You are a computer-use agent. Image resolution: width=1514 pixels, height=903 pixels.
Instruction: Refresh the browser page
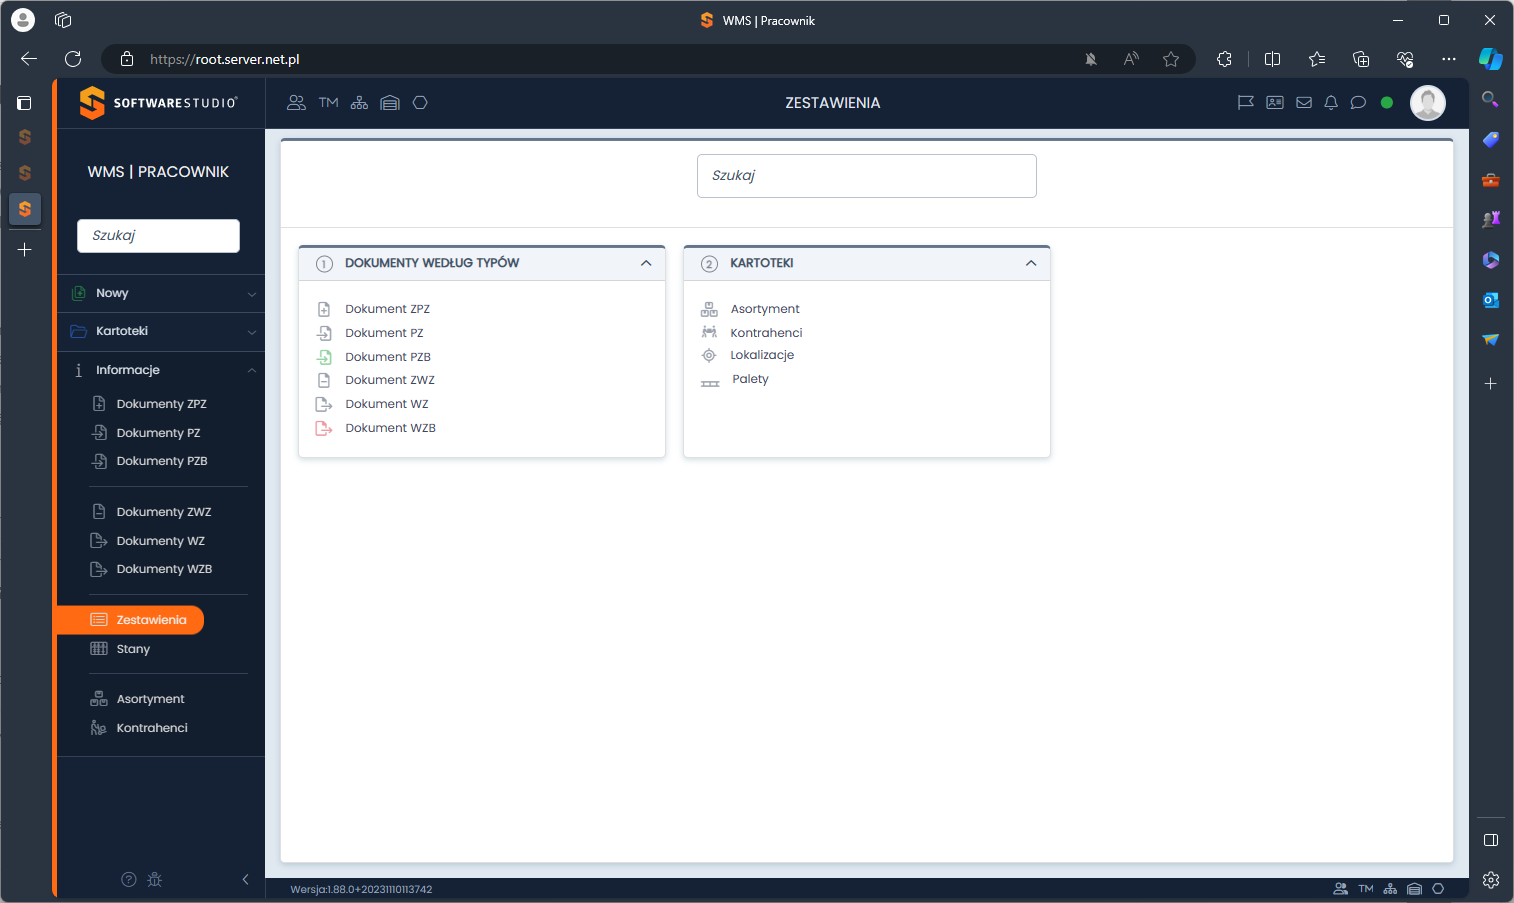click(73, 59)
